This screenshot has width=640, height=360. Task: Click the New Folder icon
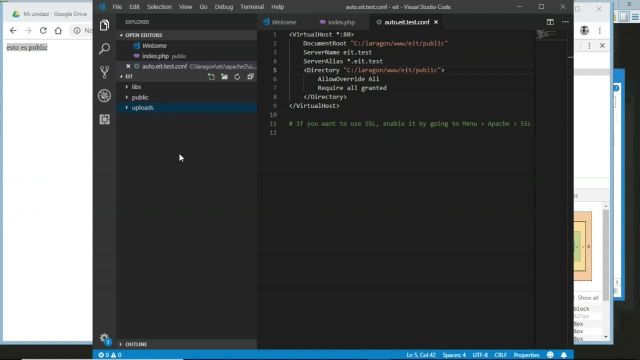point(224,77)
